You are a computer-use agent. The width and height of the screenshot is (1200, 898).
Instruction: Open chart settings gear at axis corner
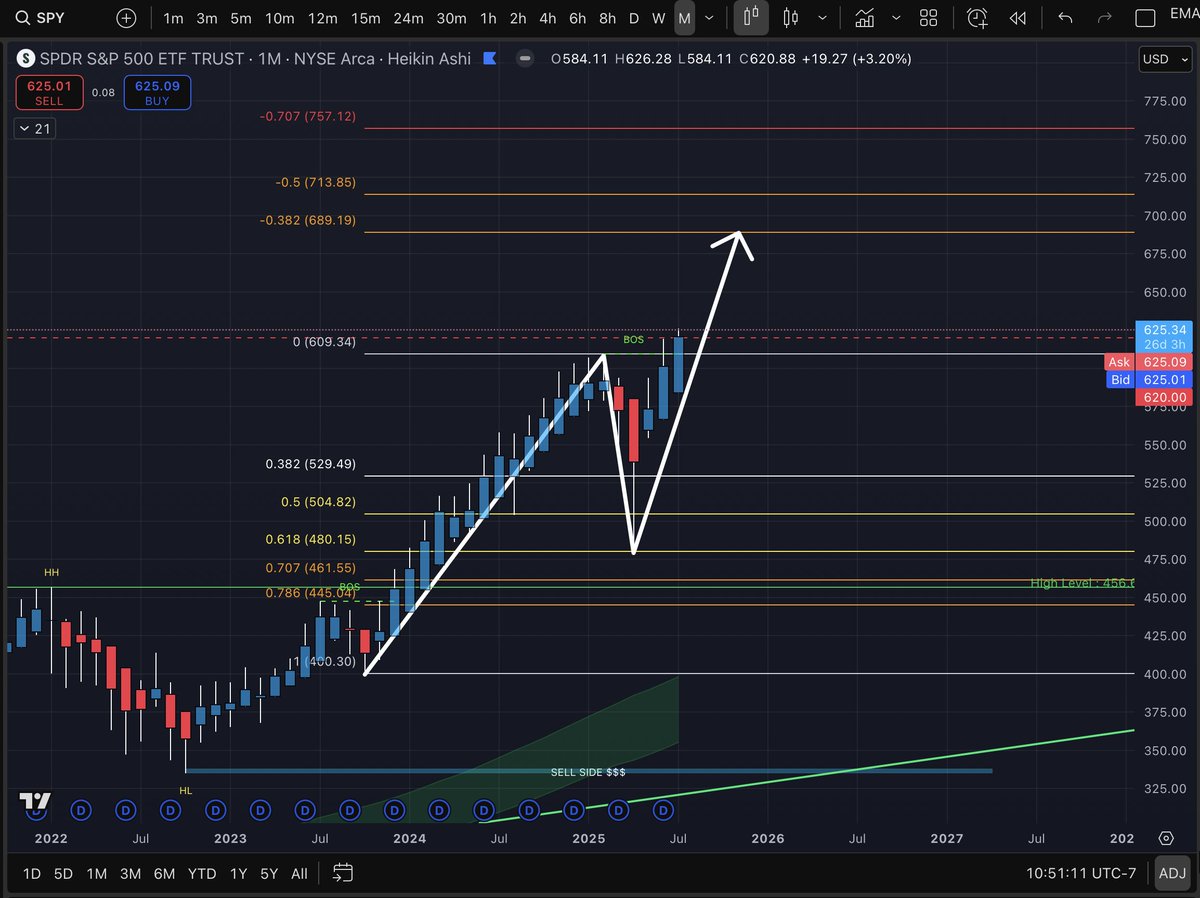coord(1166,838)
